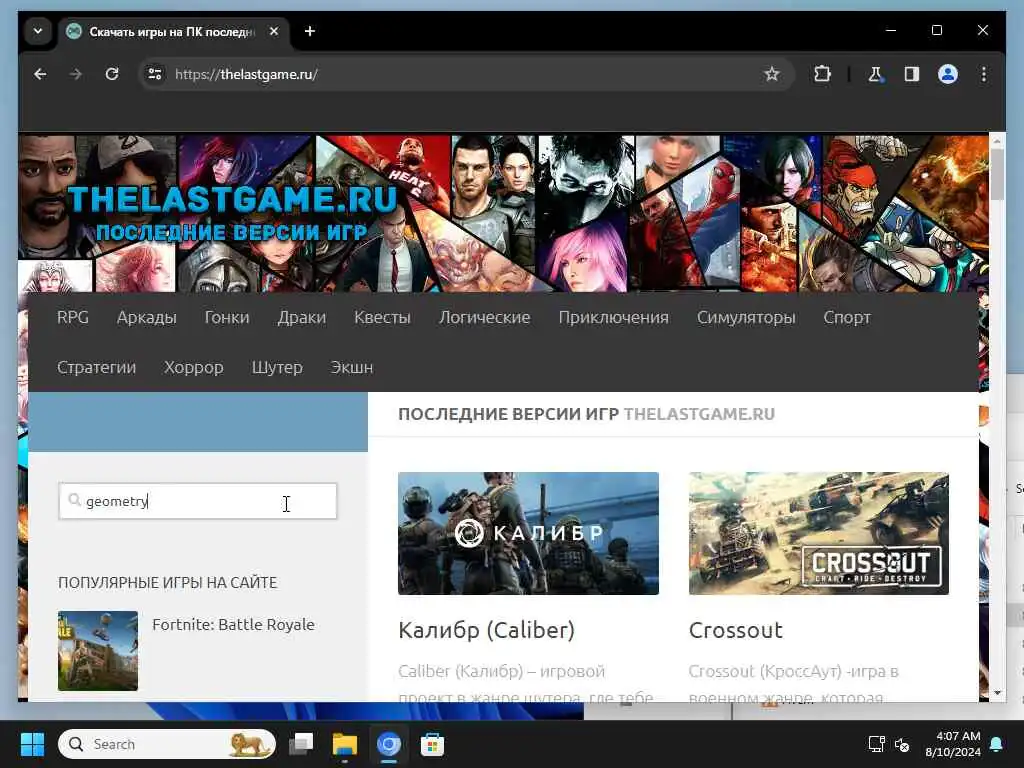This screenshot has height=768, width=1024.
Task: Open Chrome Labs flask icon
Action: click(875, 74)
